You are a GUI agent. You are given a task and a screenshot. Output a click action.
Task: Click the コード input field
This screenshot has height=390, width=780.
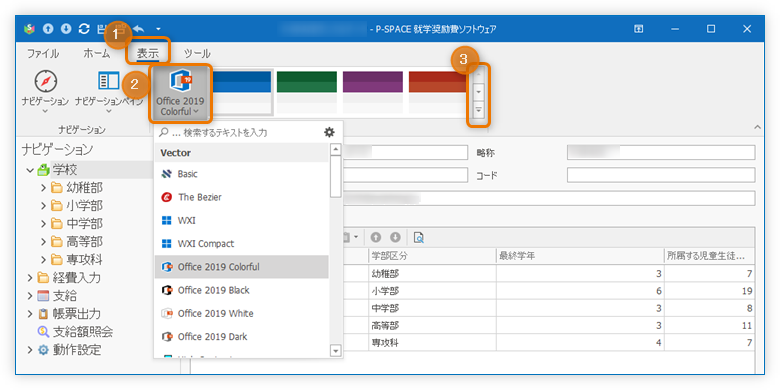pos(661,175)
